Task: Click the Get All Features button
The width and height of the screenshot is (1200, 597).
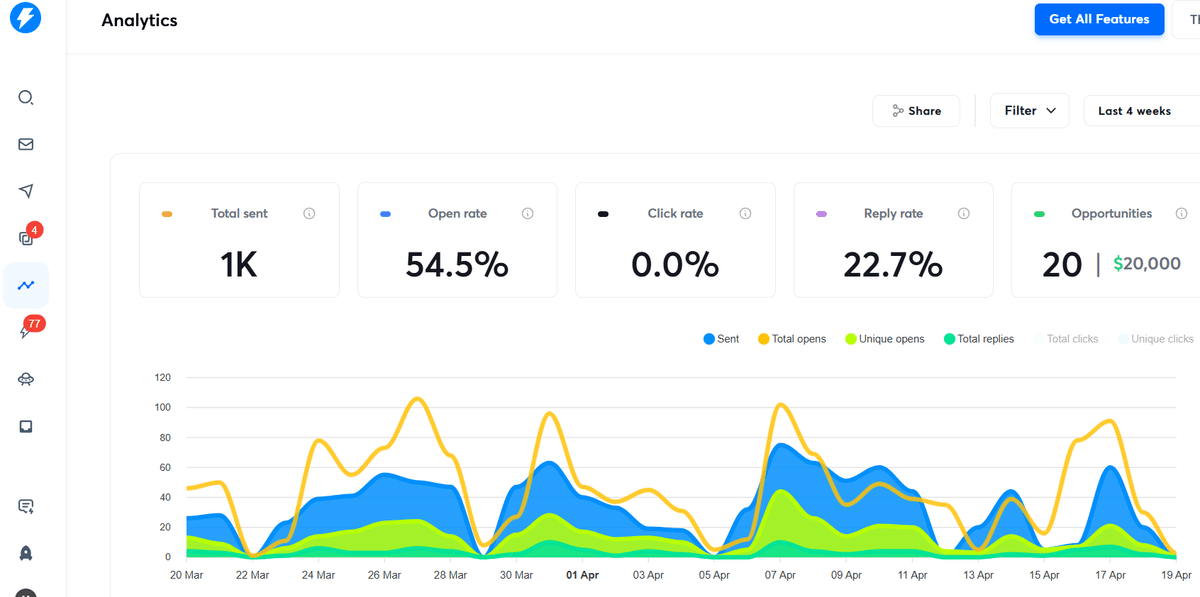Action: point(1099,19)
